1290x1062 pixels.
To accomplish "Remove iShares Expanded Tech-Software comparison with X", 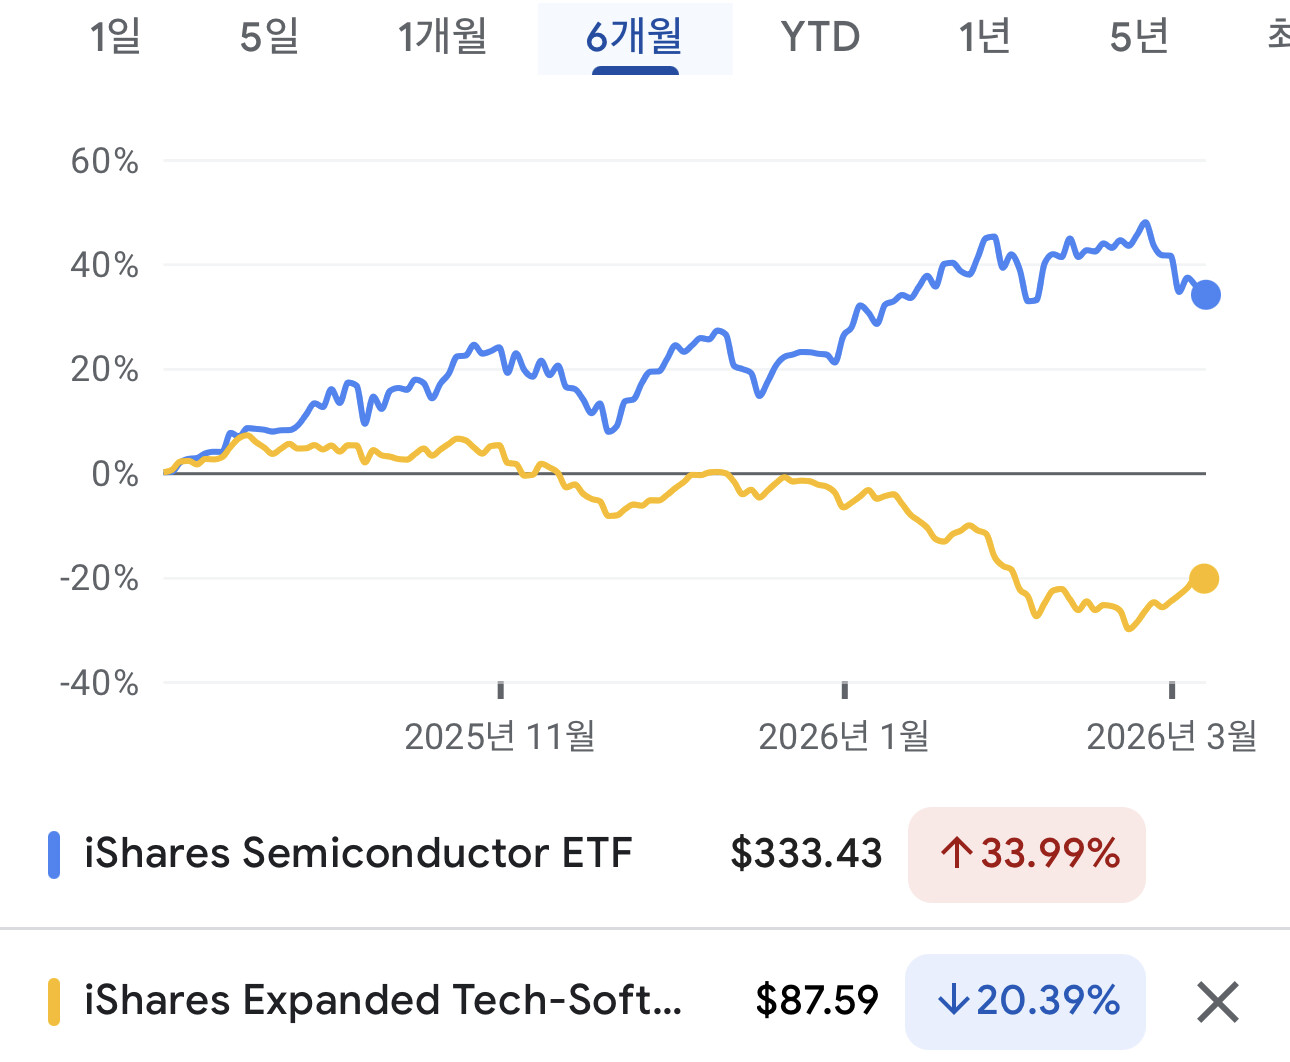I will click(1217, 1001).
